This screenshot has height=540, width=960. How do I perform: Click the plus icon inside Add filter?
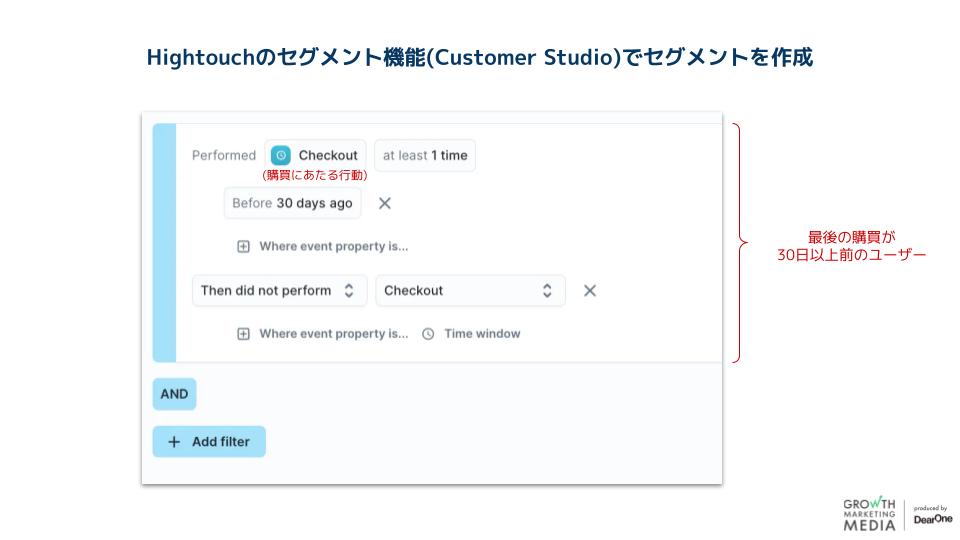tap(174, 442)
